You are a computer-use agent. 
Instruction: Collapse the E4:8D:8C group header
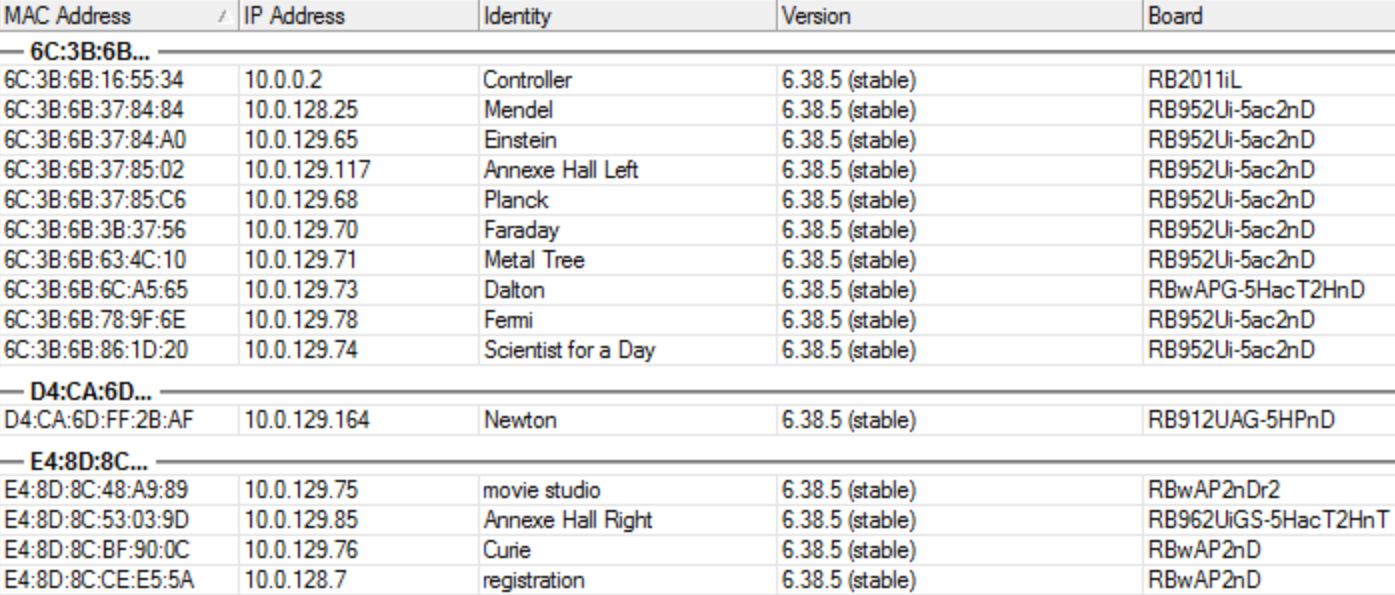click(88, 463)
